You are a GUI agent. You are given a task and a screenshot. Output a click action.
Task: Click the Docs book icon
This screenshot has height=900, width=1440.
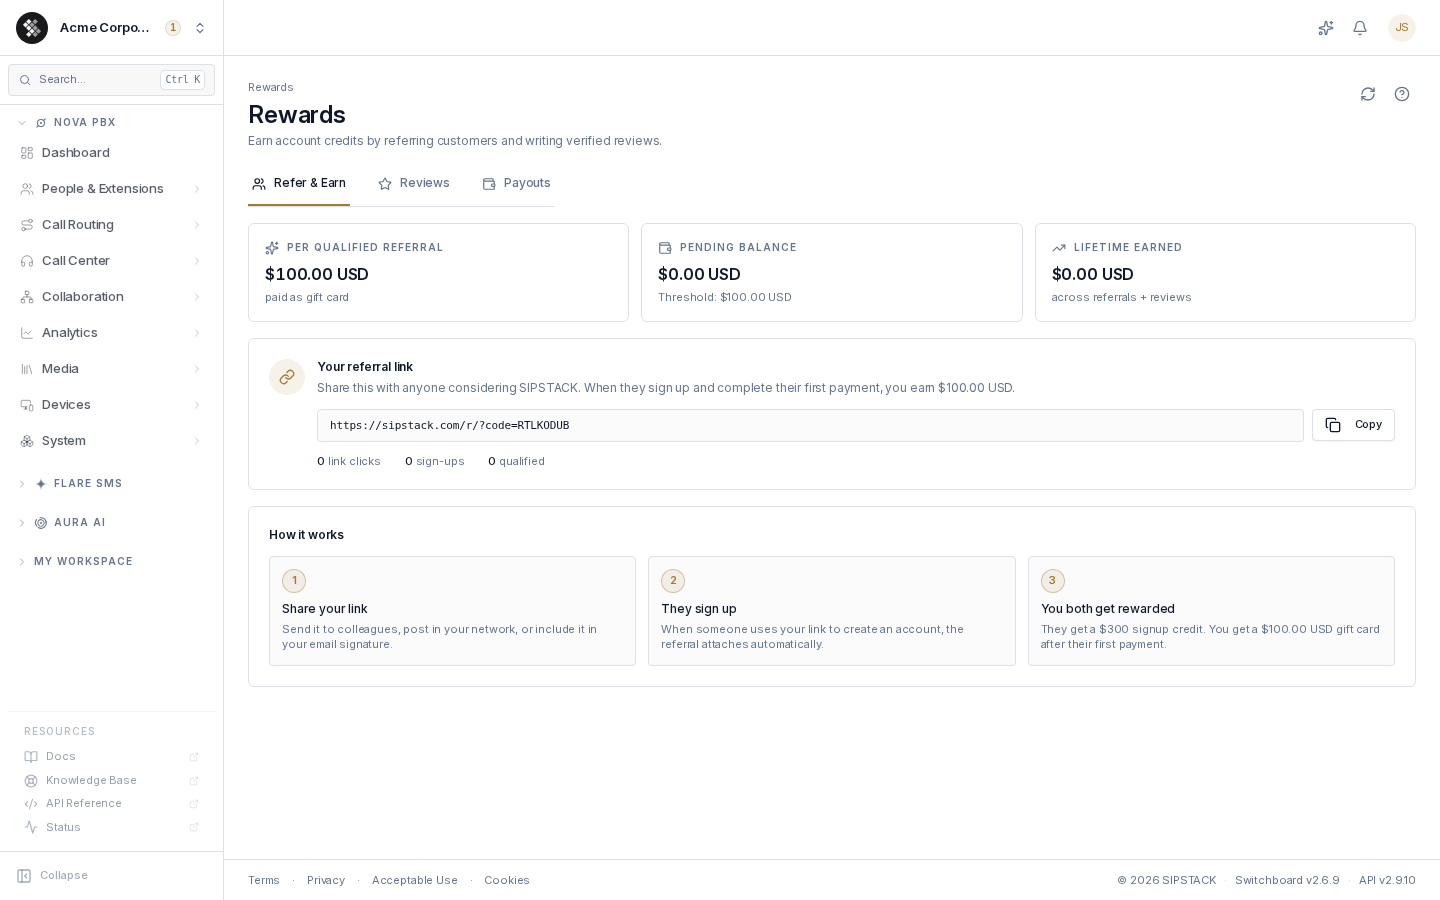click(31, 757)
